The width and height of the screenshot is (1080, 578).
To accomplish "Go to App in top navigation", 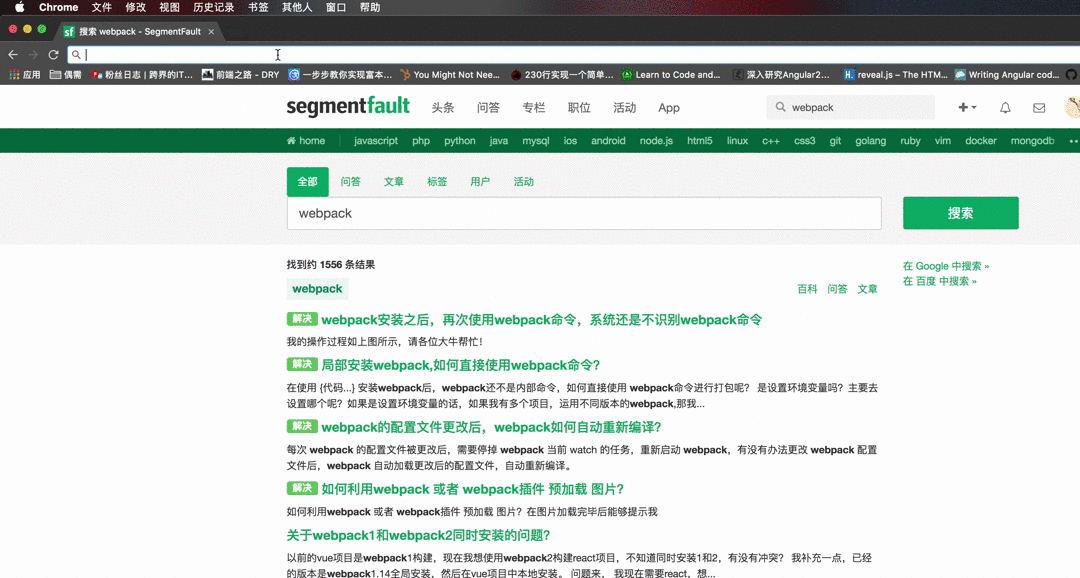I will 669,107.
